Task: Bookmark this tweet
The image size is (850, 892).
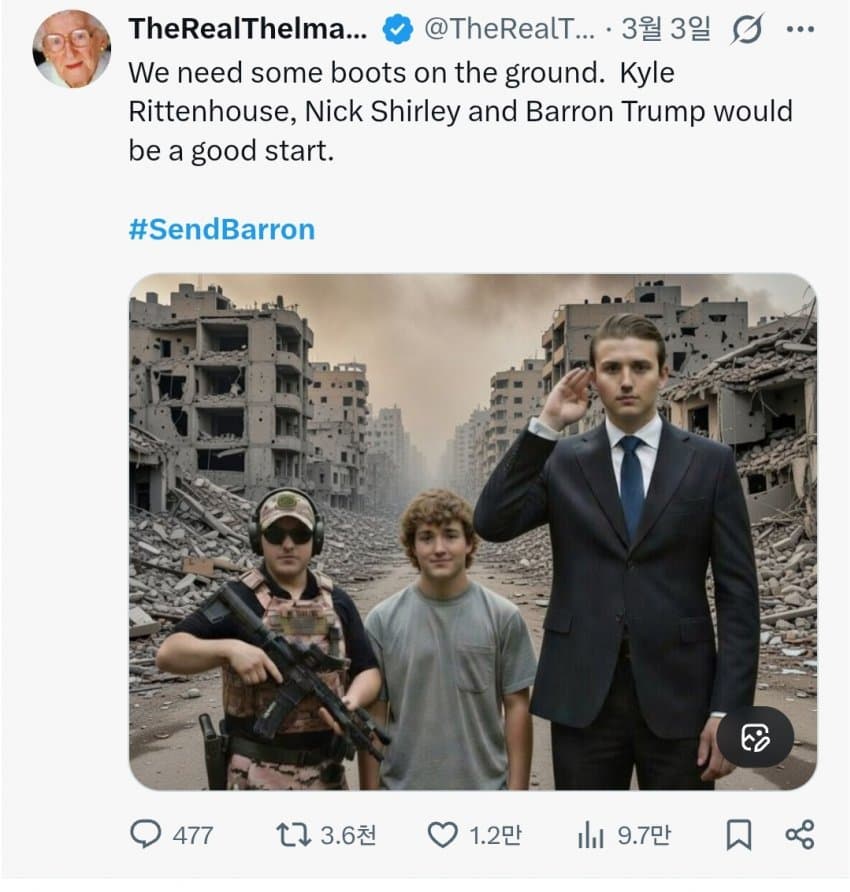Action: (x=738, y=834)
